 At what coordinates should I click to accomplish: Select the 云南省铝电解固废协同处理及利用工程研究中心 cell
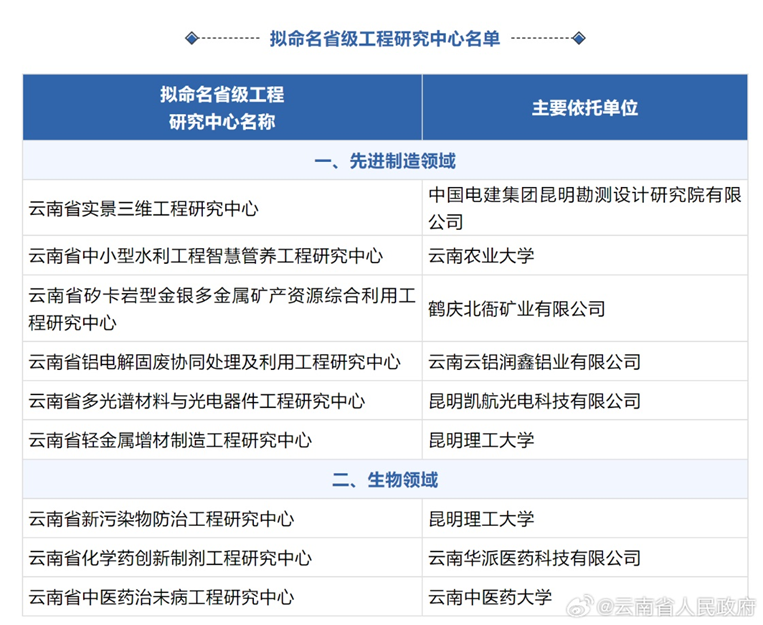[215, 362]
